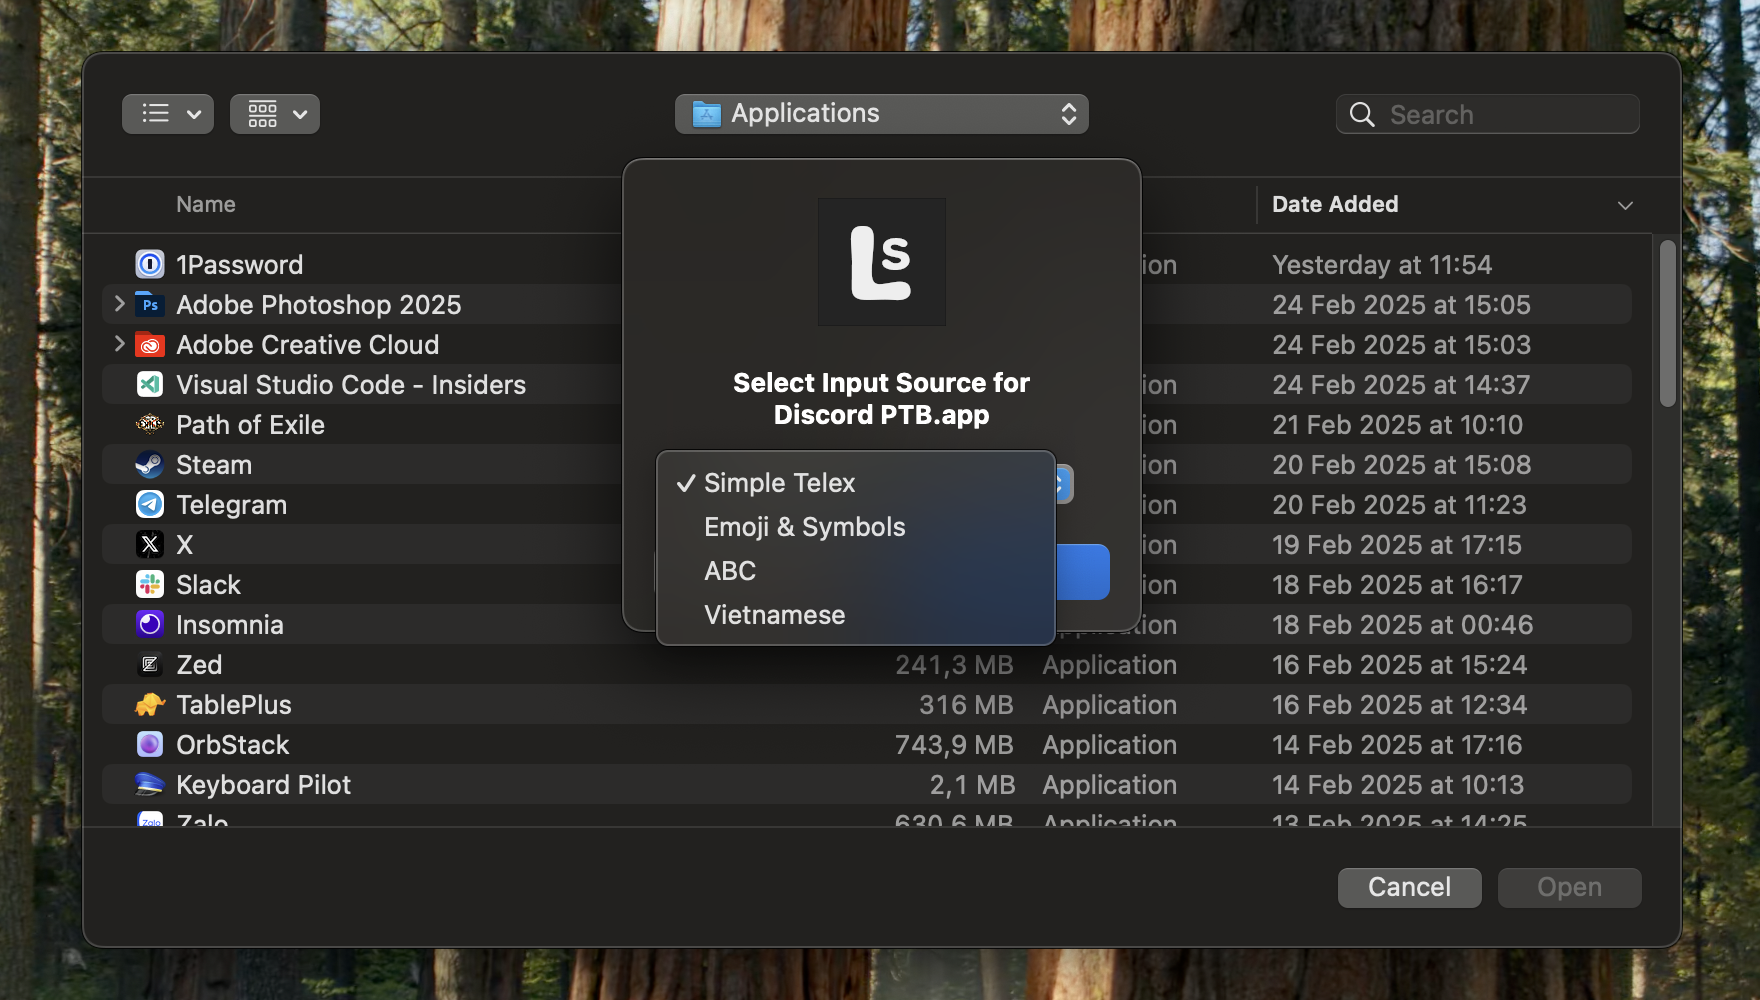The width and height of the screenshot is (1760, 1000).
Task: Open the Applications location popup
Action: 881,114
